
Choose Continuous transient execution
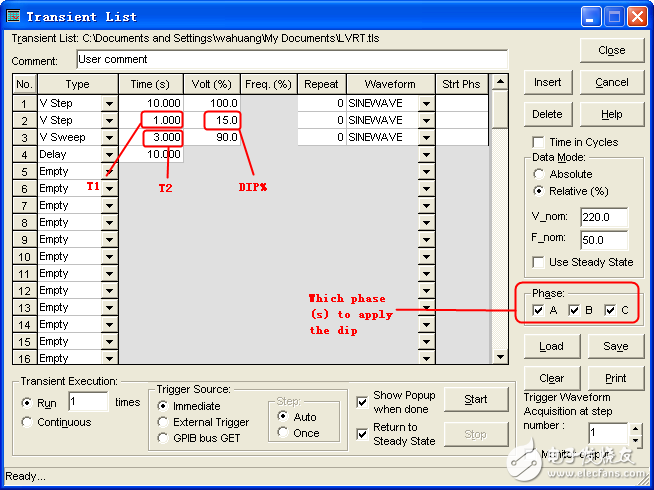[27, 422]
